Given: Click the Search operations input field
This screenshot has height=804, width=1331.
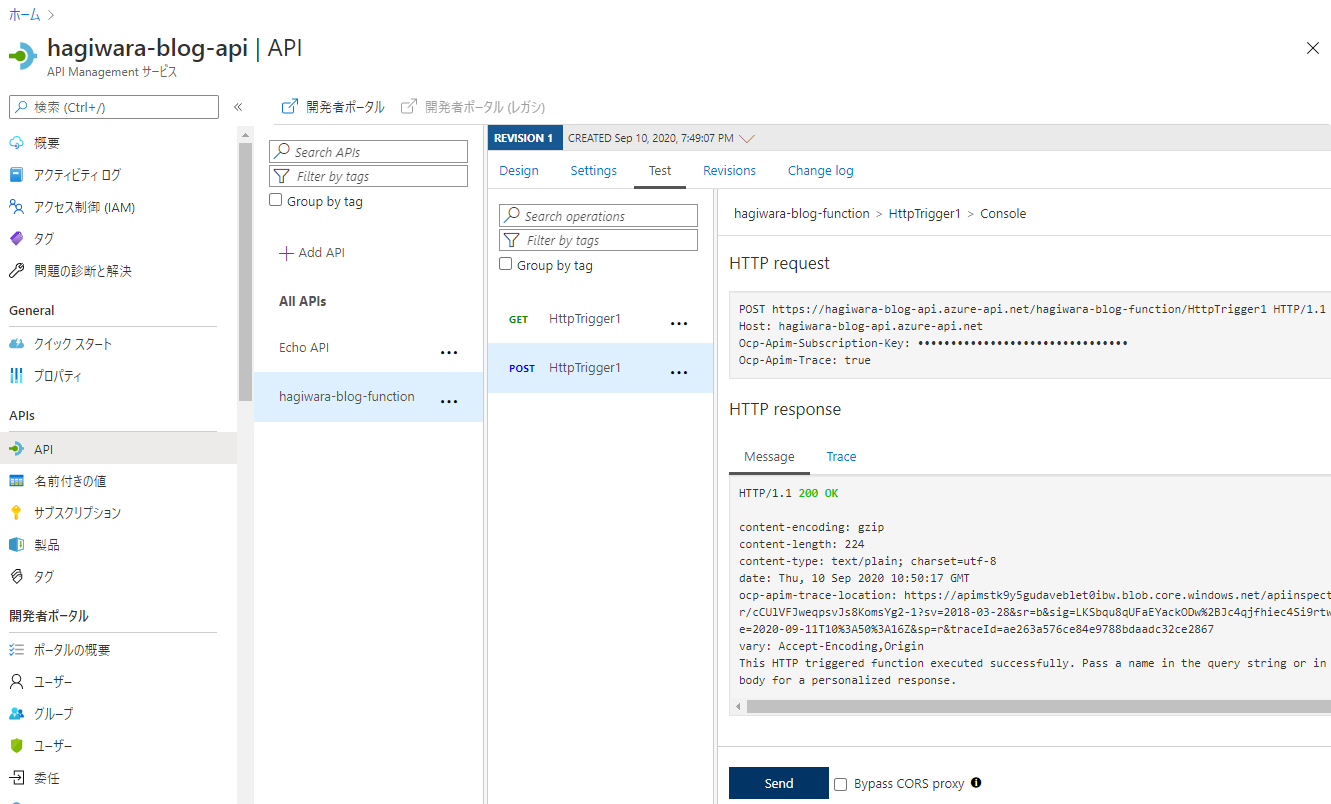Looking at the screenshot, I should [x=597, y=215].
